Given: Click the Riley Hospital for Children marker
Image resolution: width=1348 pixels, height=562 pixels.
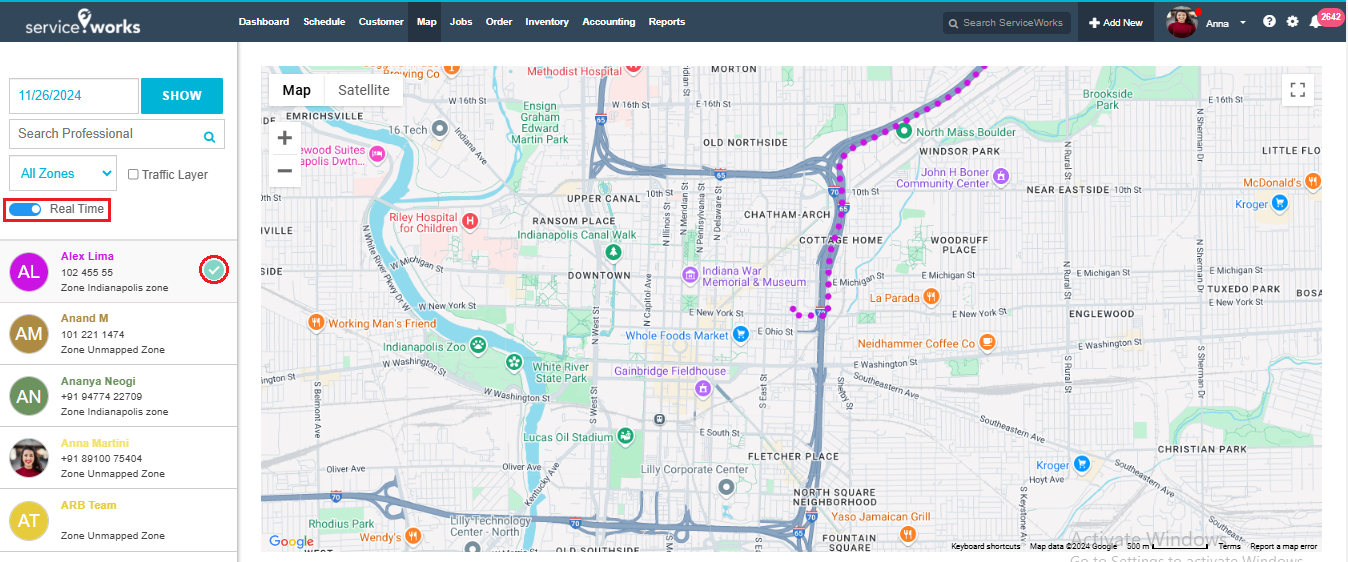Looking at the screenshot, I should tap(470, 220).
